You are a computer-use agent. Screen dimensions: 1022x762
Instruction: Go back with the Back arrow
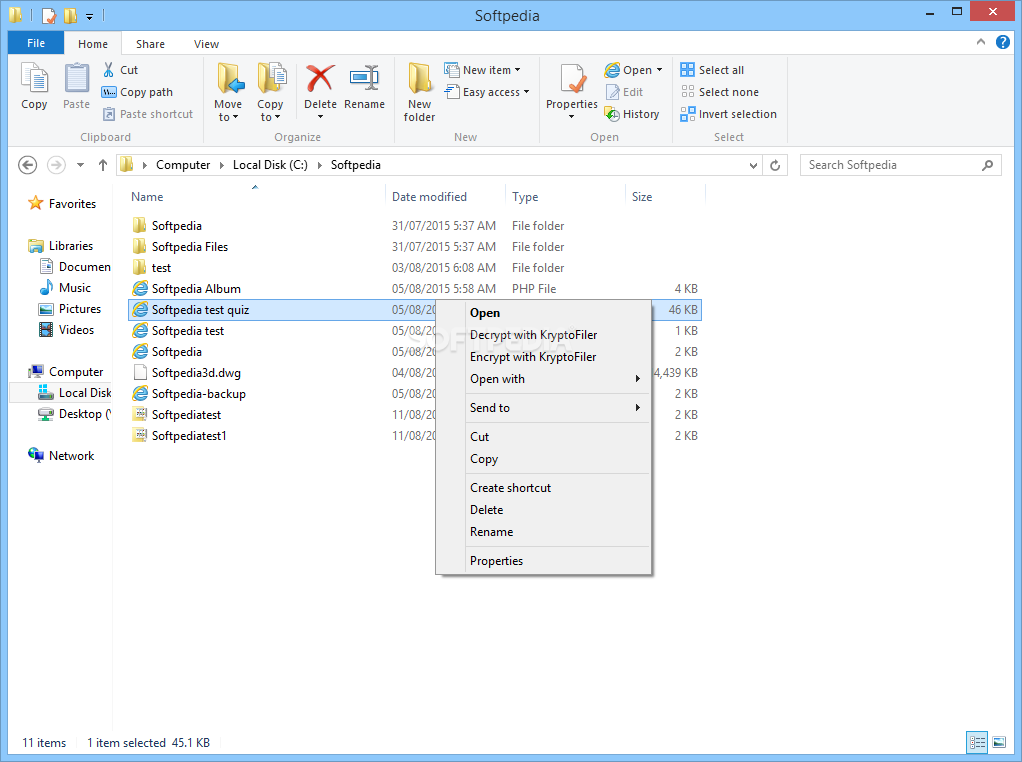27,165
